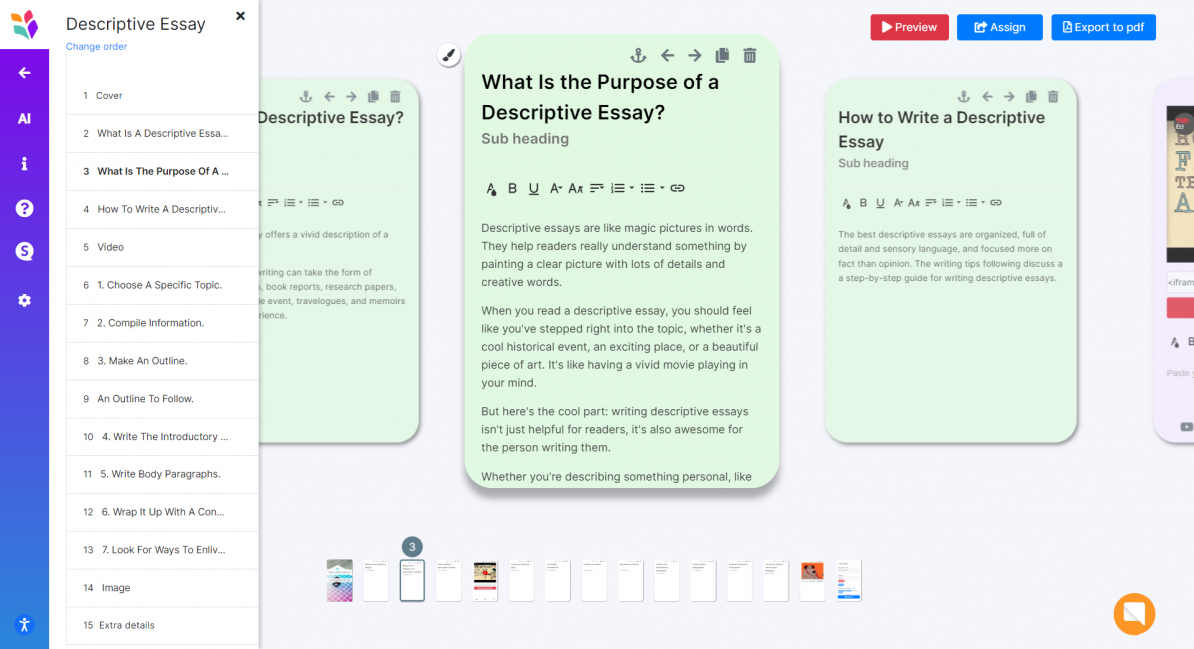Screen dimensions: 1194x649
Task: Open Change order link
Action: click(x=96, y=46)
